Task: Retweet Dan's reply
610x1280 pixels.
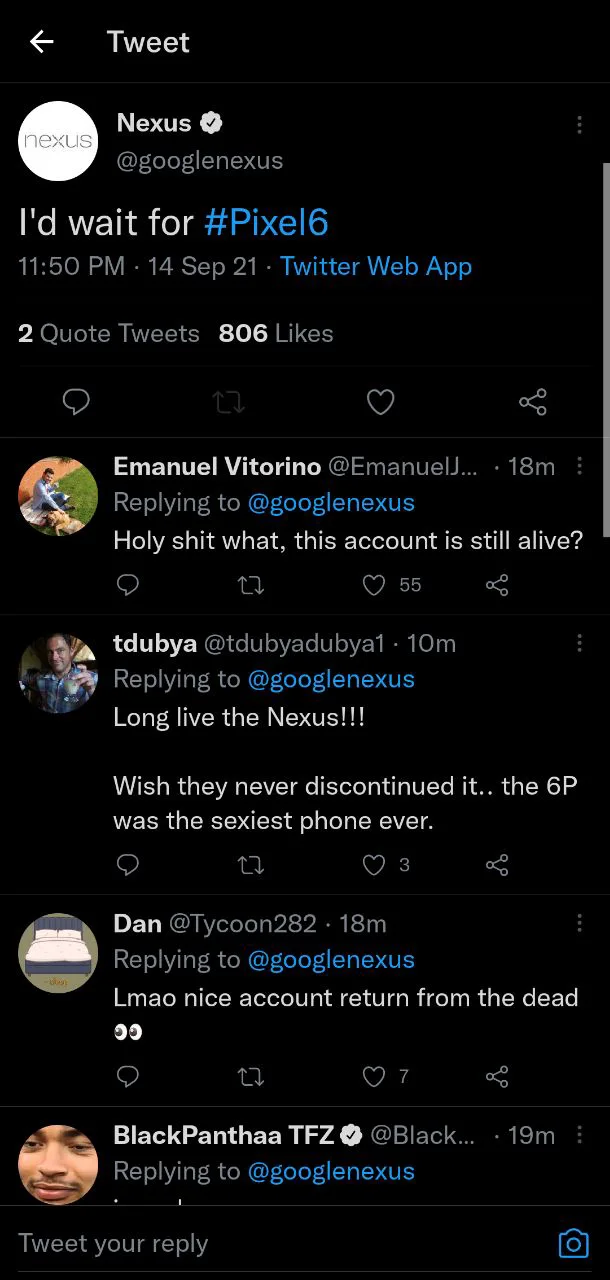Action: point(250,1076)
